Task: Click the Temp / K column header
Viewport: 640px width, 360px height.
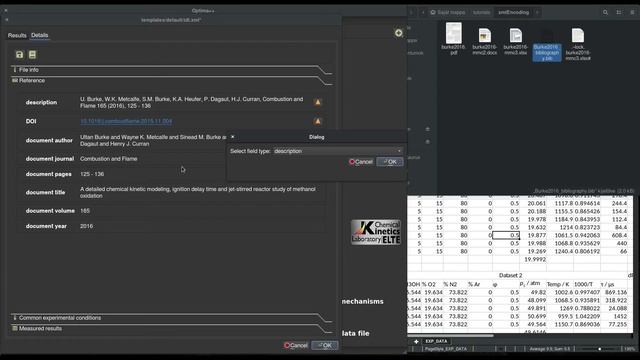Action: [x=558, y=284]
